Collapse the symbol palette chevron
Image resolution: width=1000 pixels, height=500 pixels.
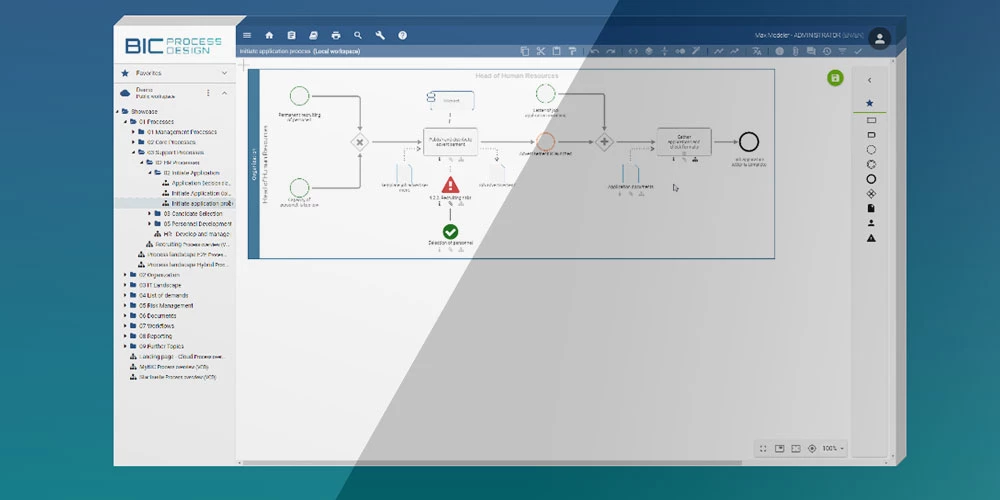point(869,80)
